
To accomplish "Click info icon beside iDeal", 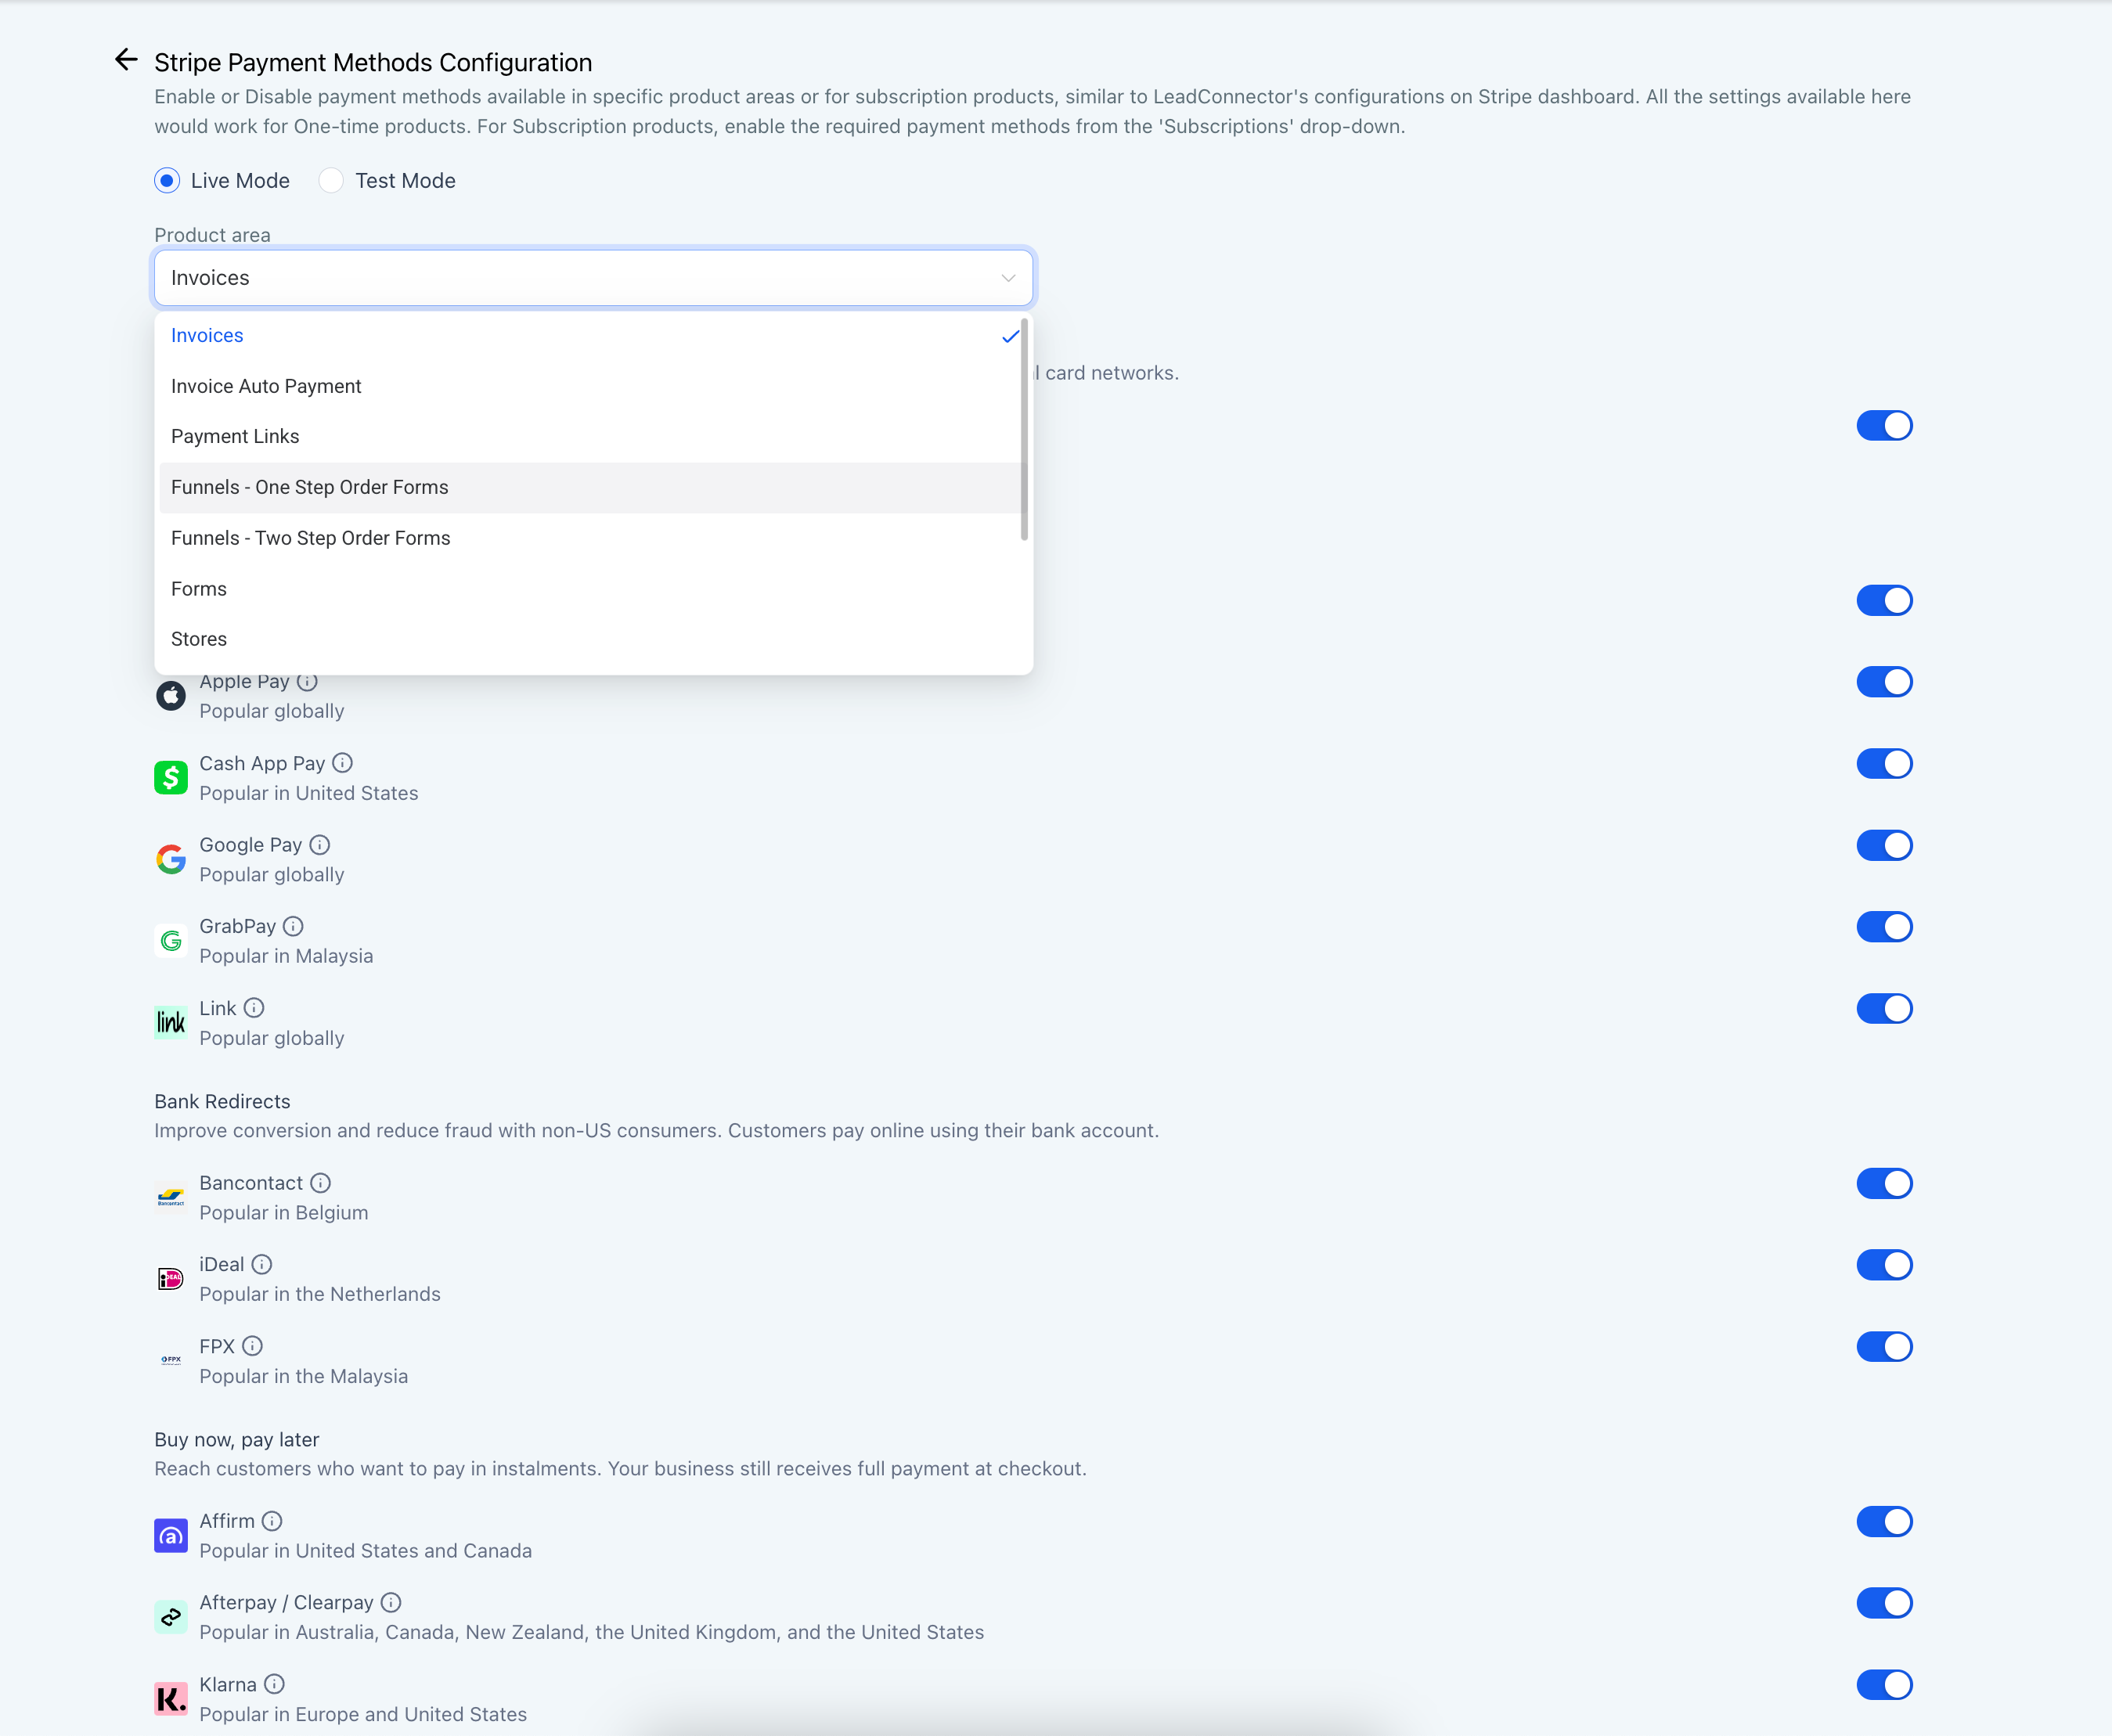I will pos(262,1264).
